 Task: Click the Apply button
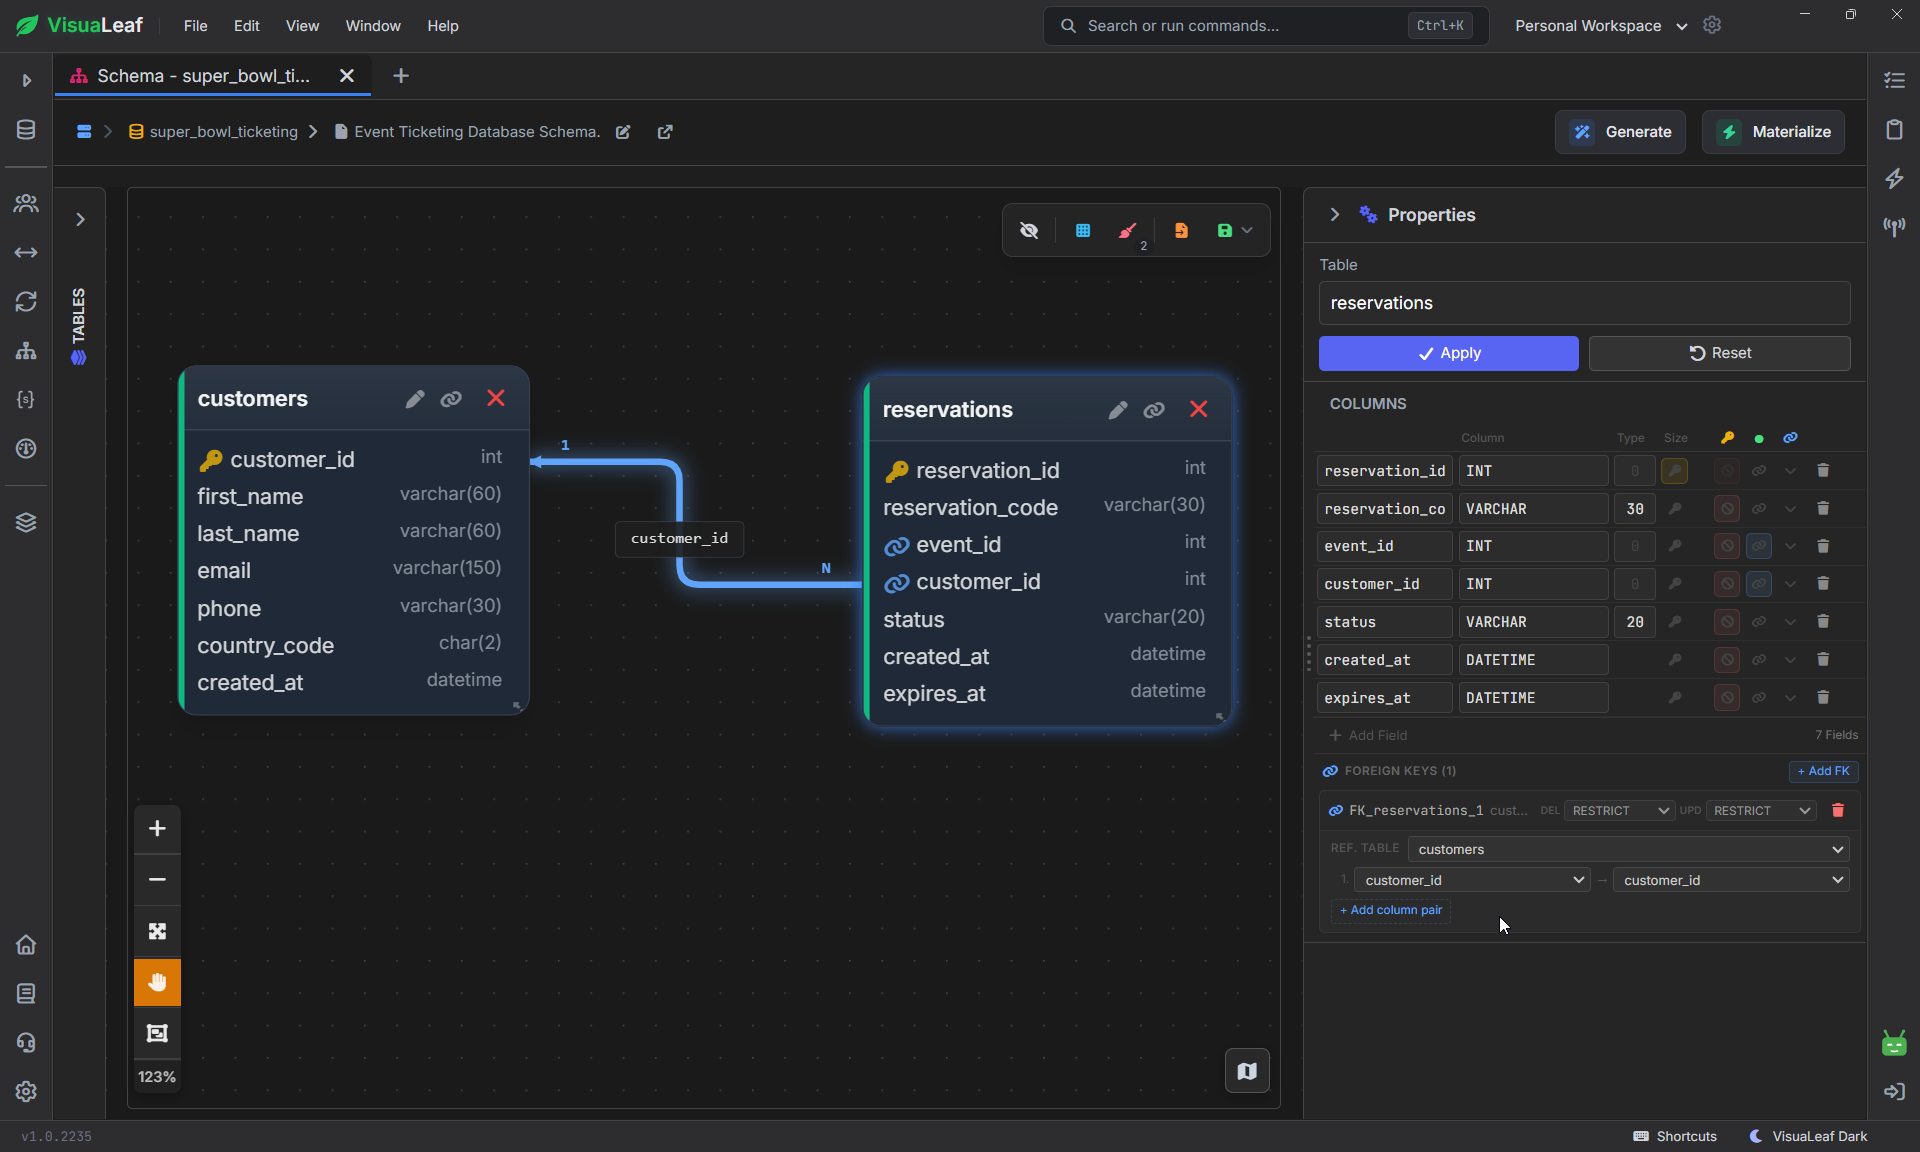(x=1448, y=353)
